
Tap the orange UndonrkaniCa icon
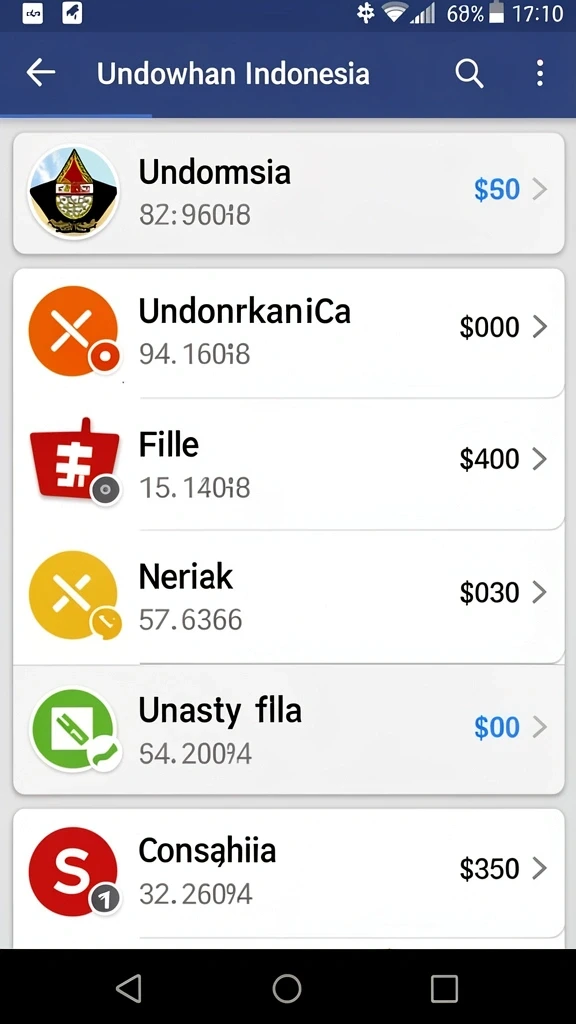point(74,331)
